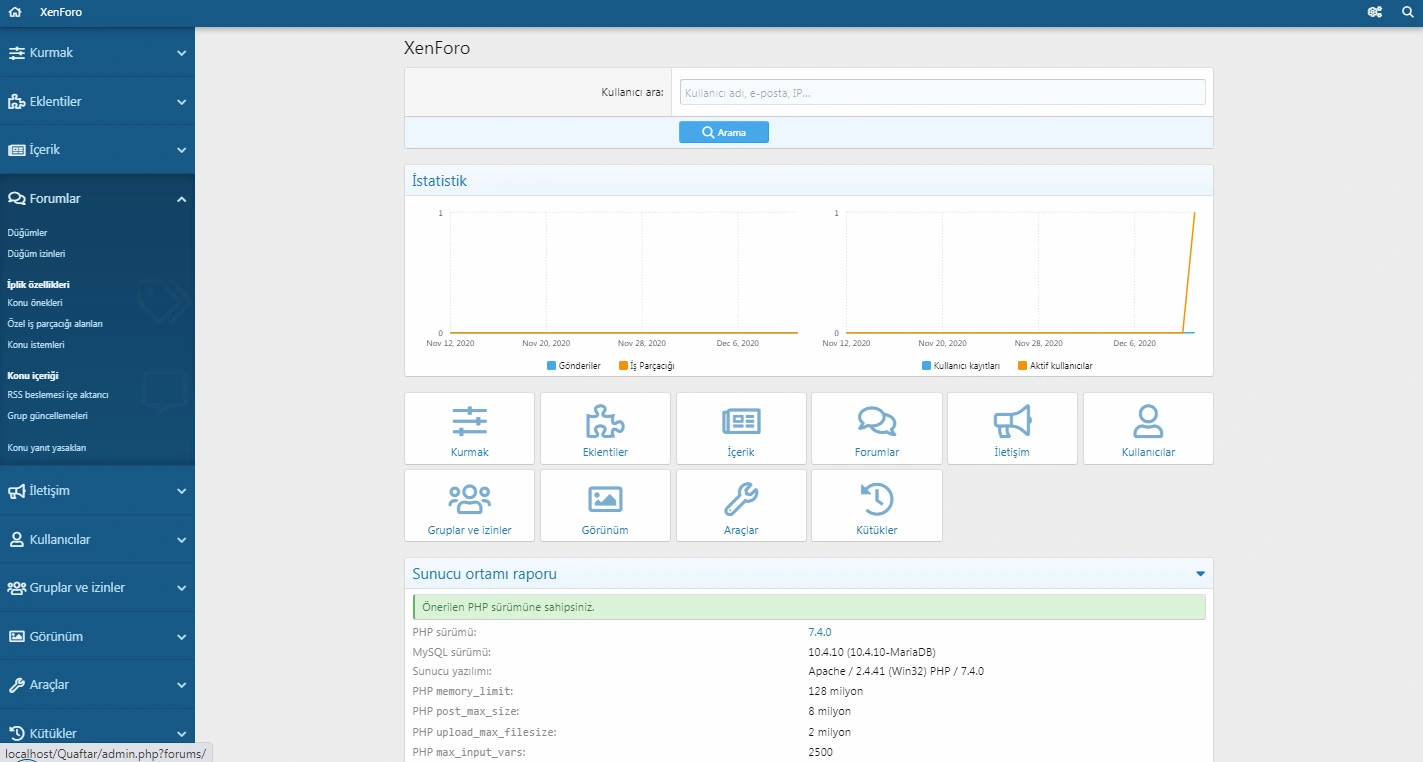Open Grup güncellemeleri submenu item
This screenshot has height=762, width=1423.
click(48, 416)
